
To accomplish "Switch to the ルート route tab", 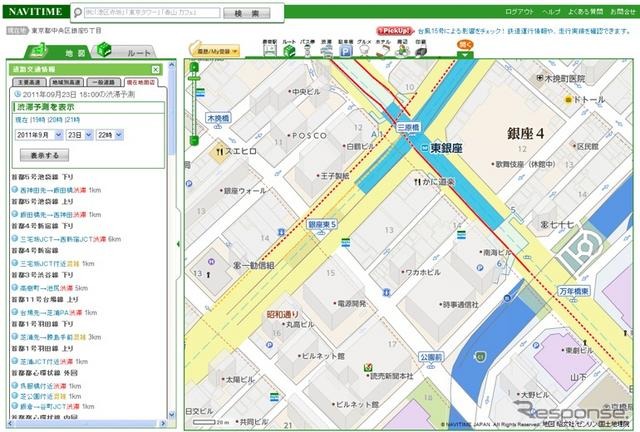I will [124, 51].
